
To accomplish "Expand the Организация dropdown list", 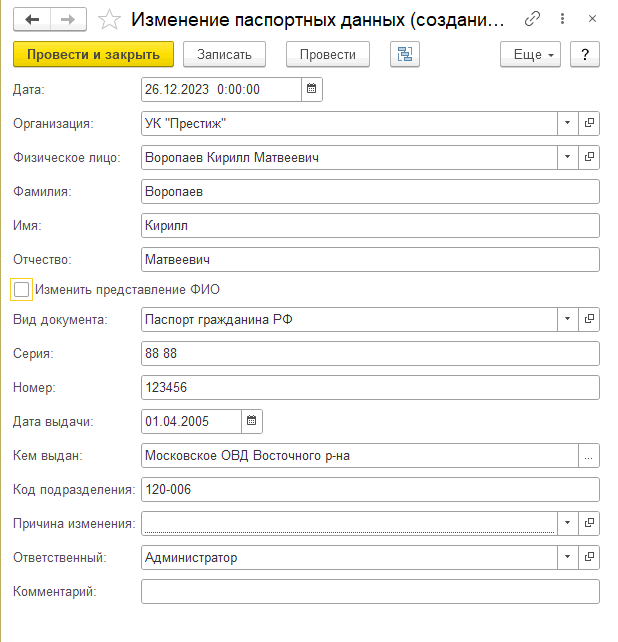I will (567, 123).
